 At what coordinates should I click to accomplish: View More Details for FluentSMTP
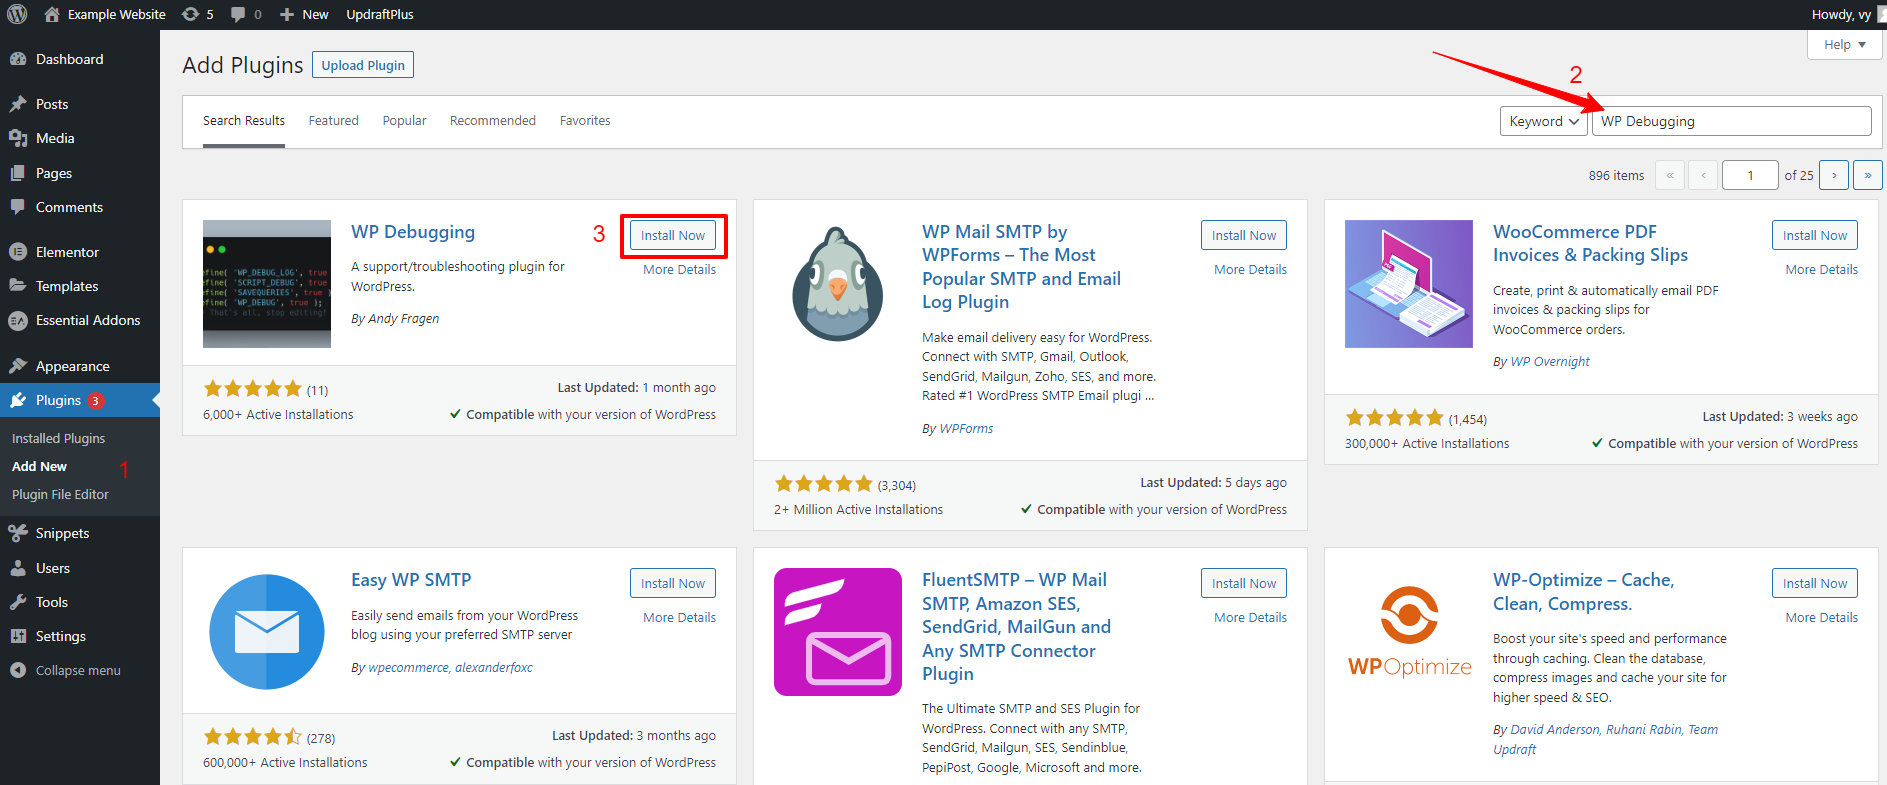pos(1250,617)
